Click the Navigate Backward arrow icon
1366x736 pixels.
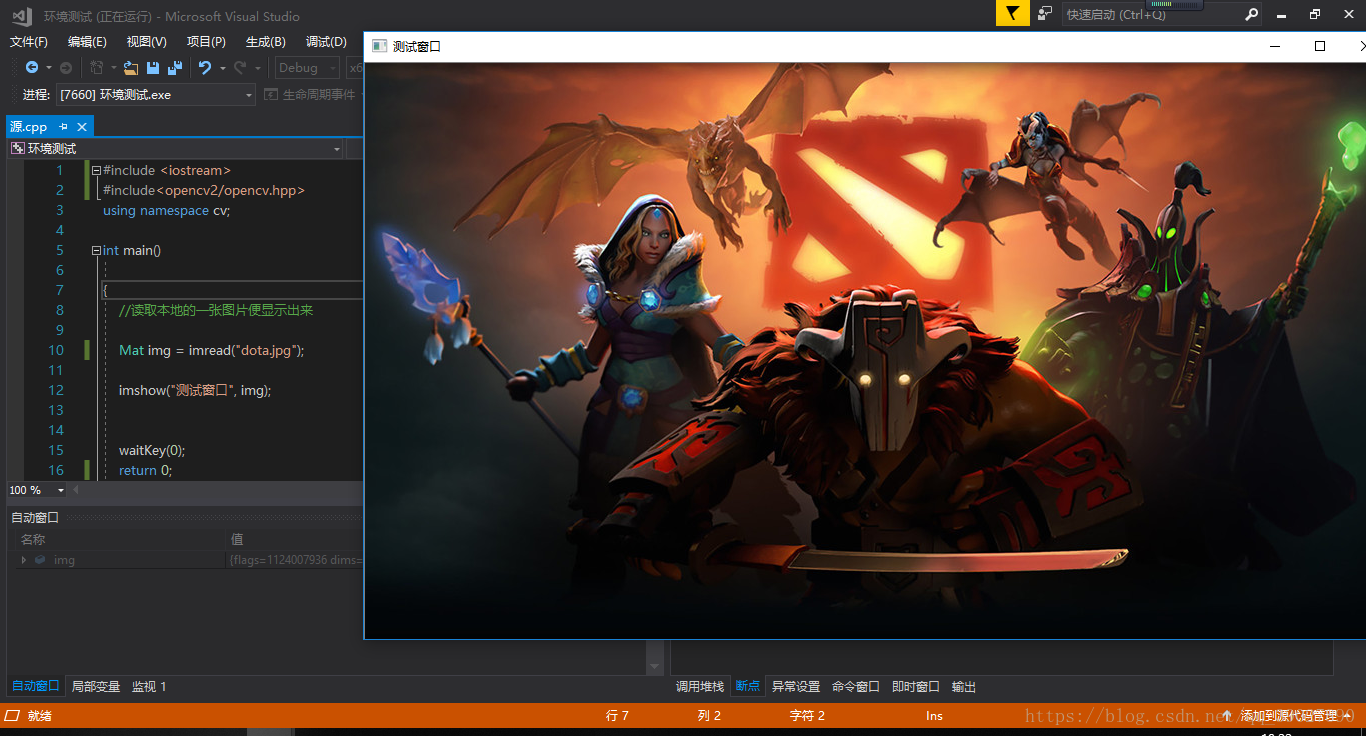coord(32,67)
